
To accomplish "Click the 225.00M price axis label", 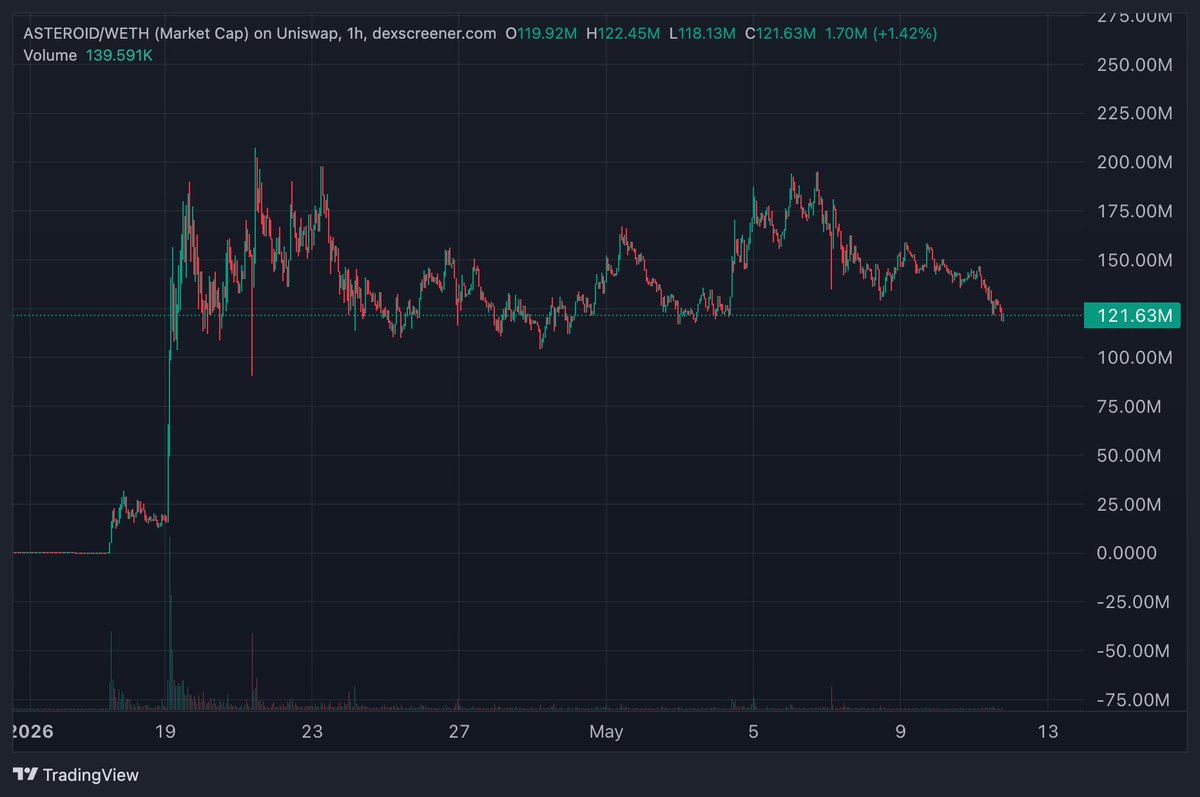I will pos(1134,114).
